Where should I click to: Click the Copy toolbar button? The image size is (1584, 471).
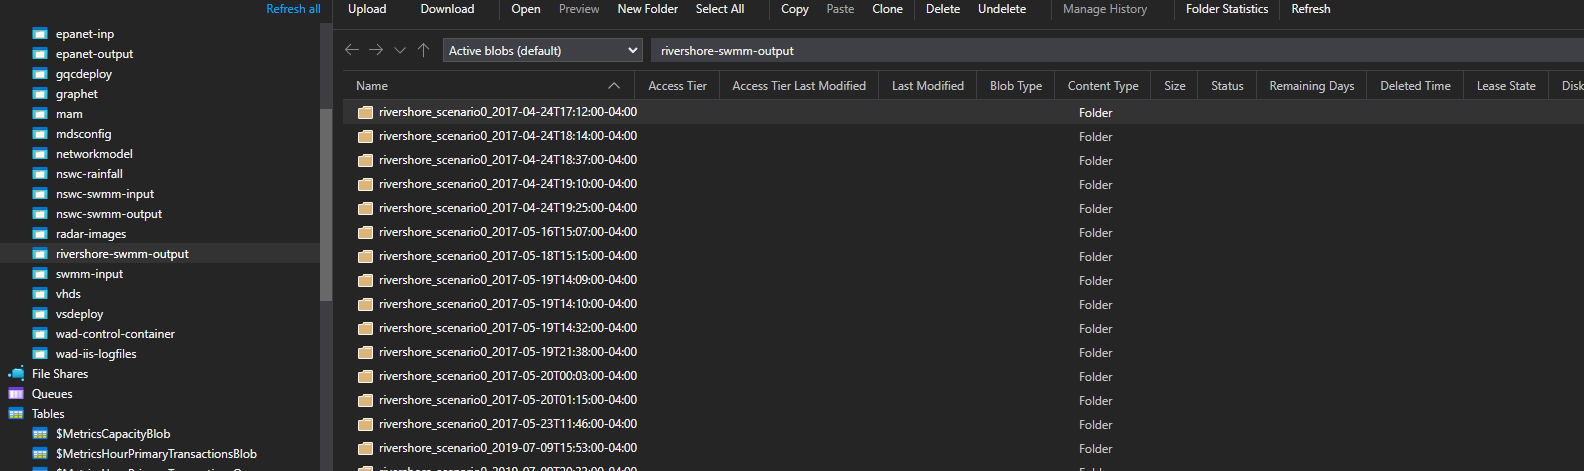(x=795, y=9)
